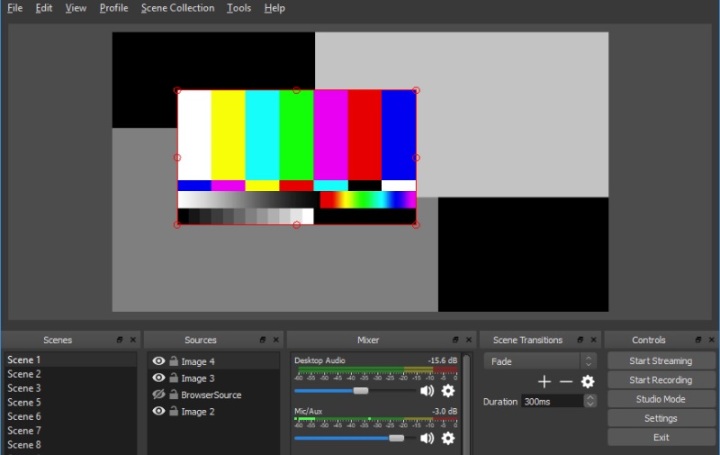Pop out the Scenes dock panel
720x455 pixels.
(120, 340)
